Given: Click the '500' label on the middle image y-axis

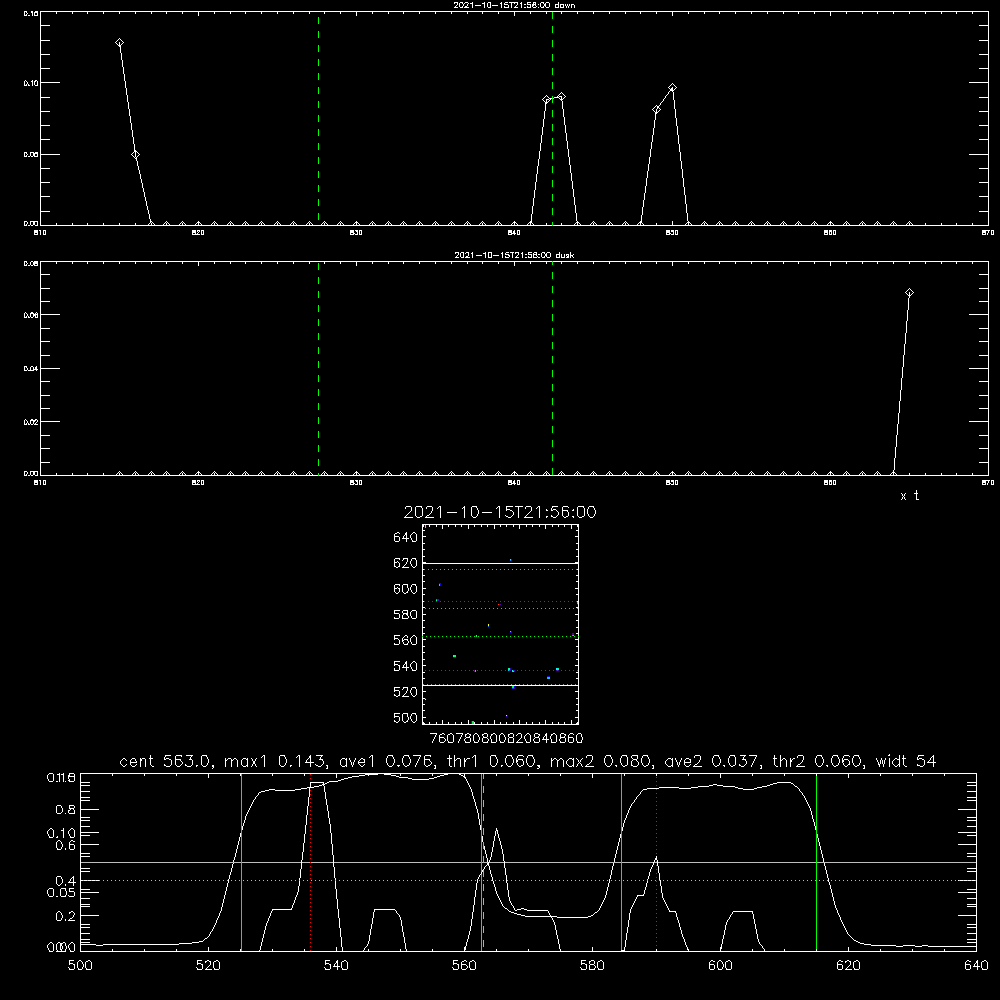Looking at the screenshot, I should click(x=406, y=718).
